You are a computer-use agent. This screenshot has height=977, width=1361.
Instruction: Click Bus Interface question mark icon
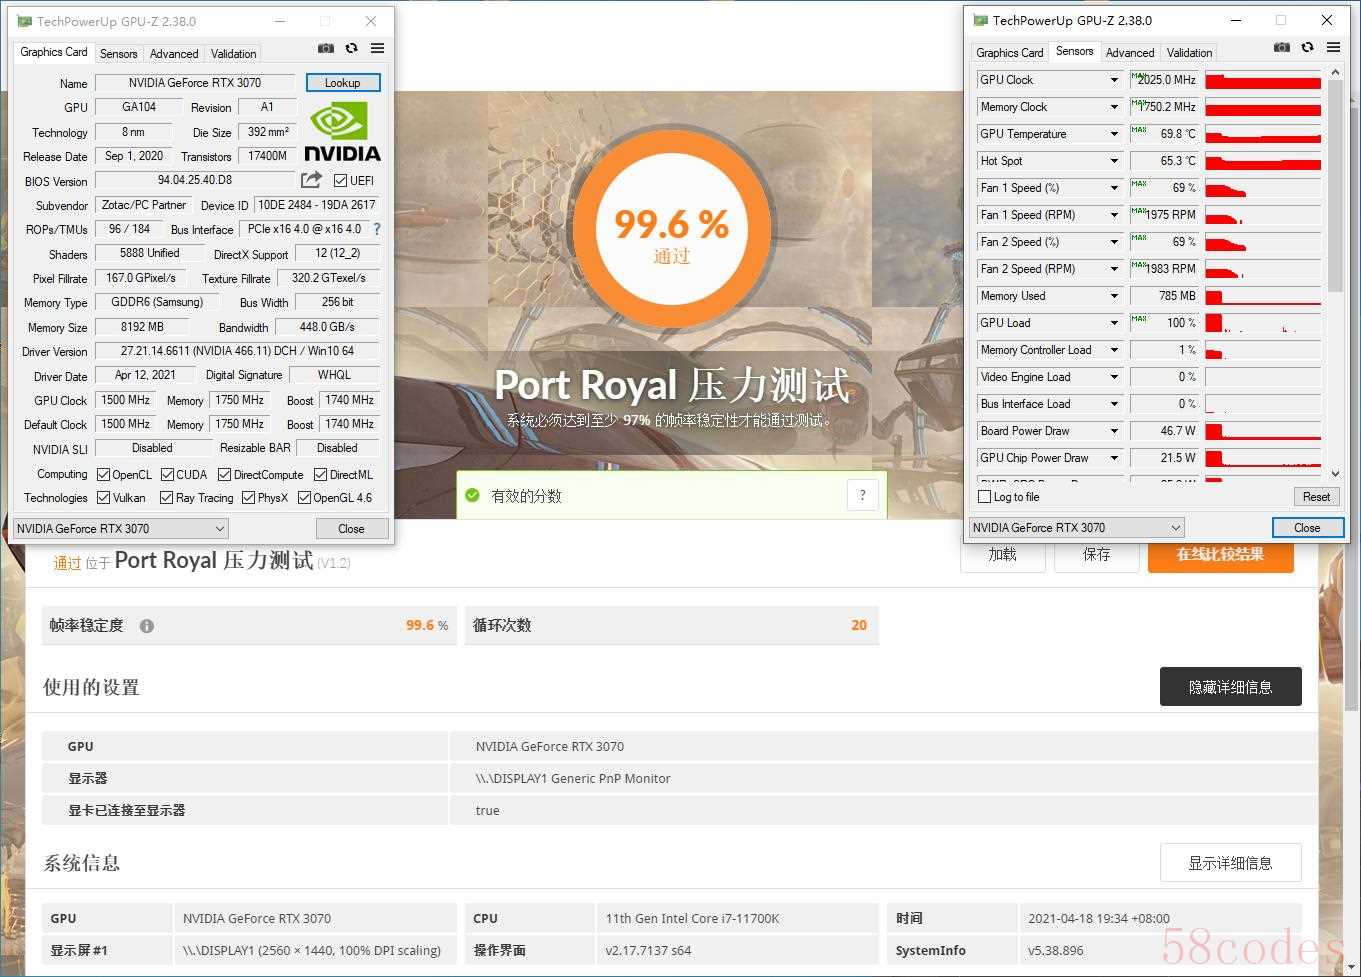[x=377, y=229]
